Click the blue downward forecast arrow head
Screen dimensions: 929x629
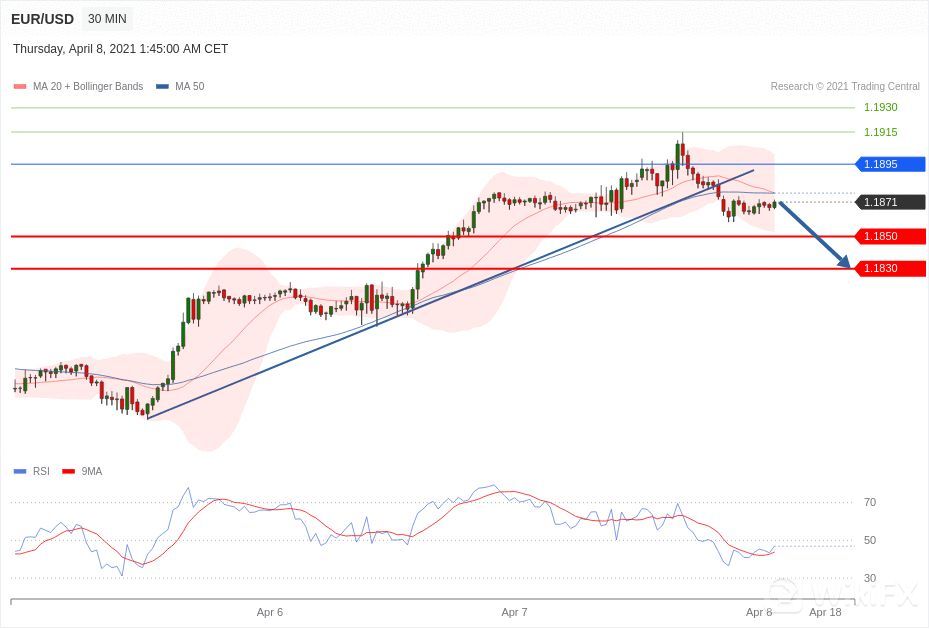tap(845, 262)
